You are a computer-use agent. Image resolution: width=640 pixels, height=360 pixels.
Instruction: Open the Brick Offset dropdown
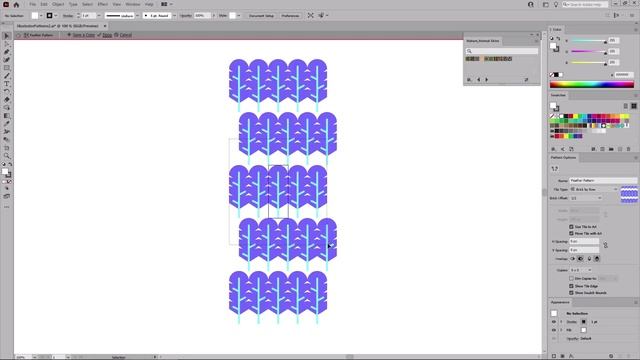click(x=586, y=198)
